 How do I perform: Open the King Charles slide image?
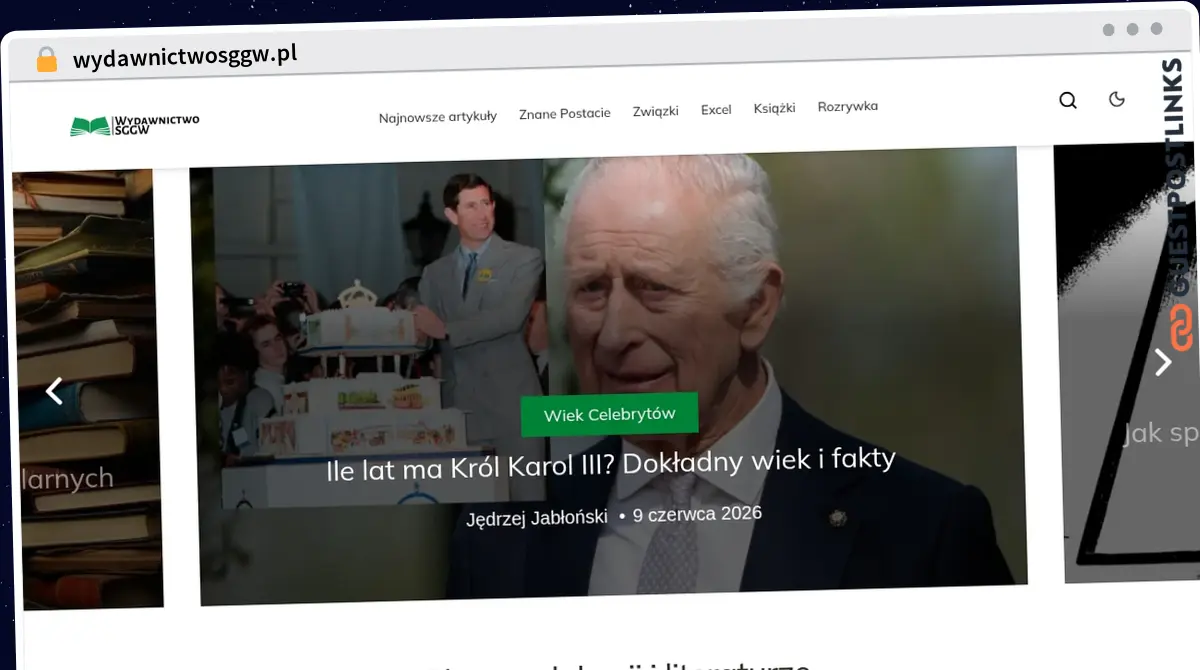pos(608,375)
